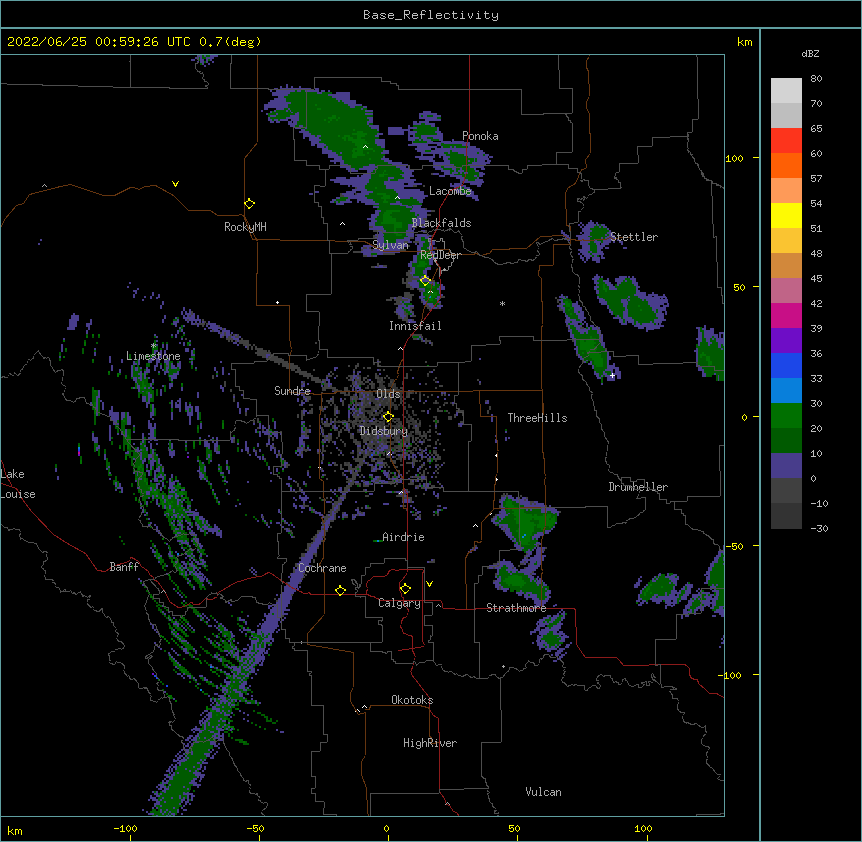
Task: Click the Ponoka label on map
Action: point(480,136)
